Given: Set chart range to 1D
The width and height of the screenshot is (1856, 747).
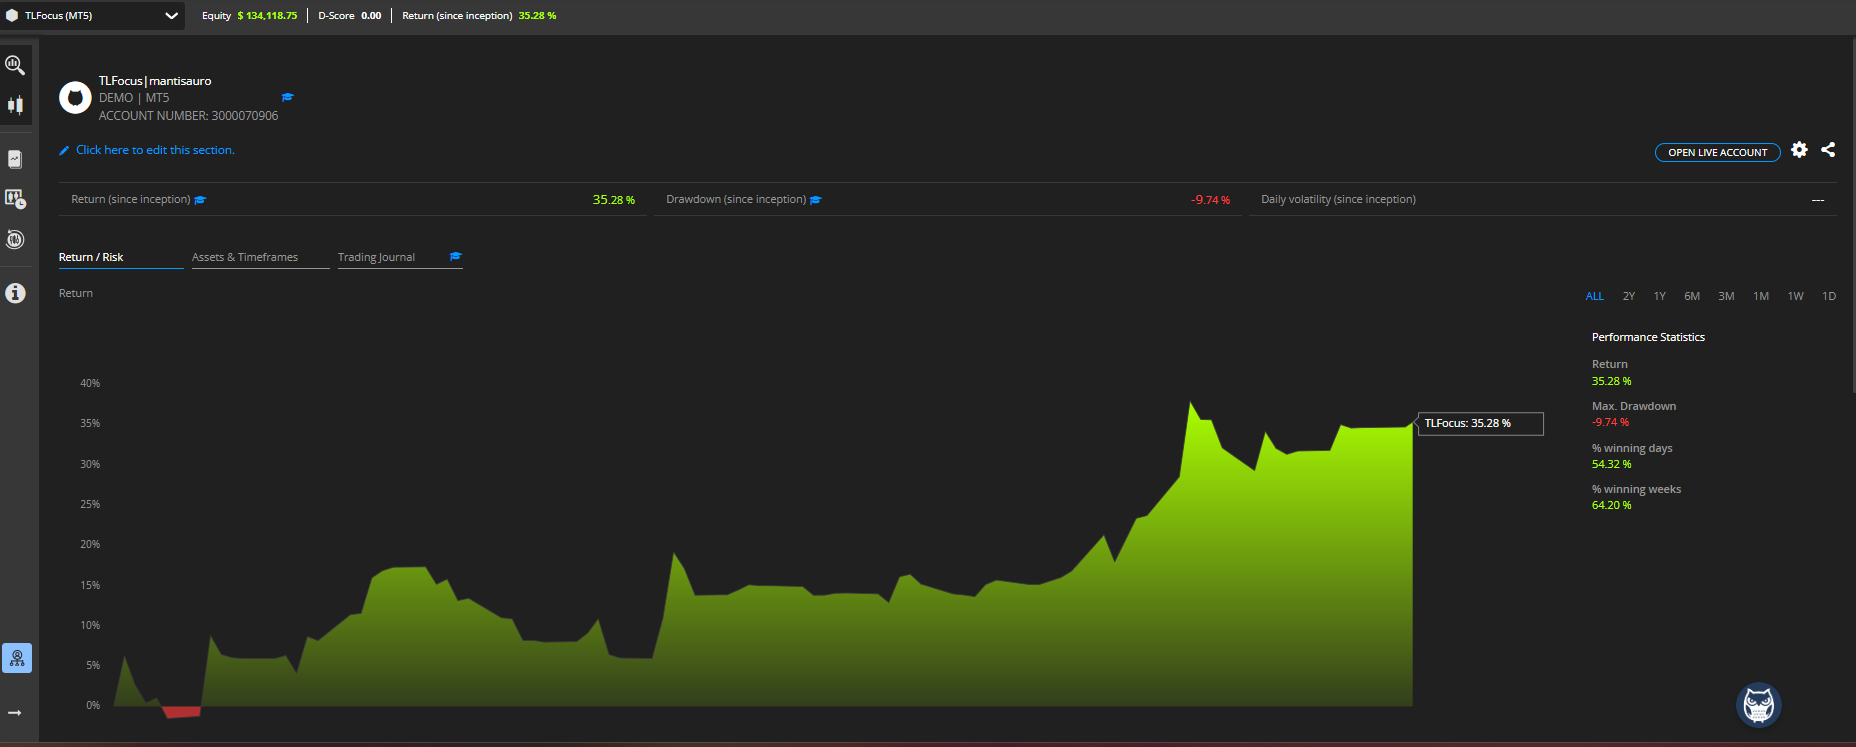Looking at the screenshot, I should point(1829,296).
